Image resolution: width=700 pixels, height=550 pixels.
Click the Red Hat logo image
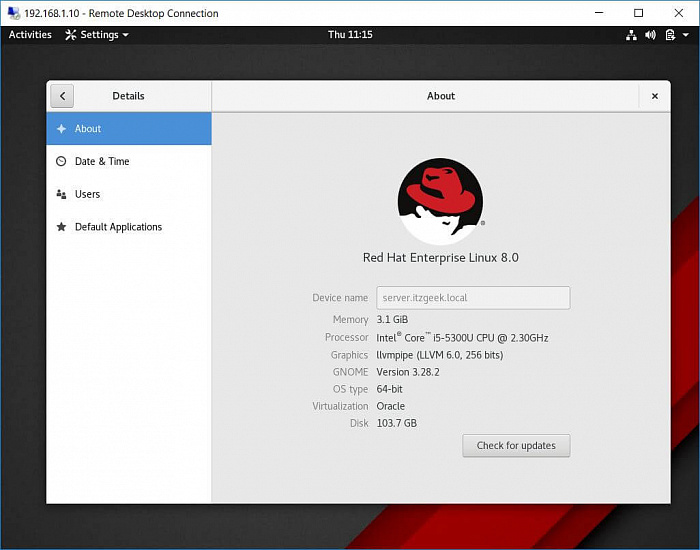click(x=440, y=201)
